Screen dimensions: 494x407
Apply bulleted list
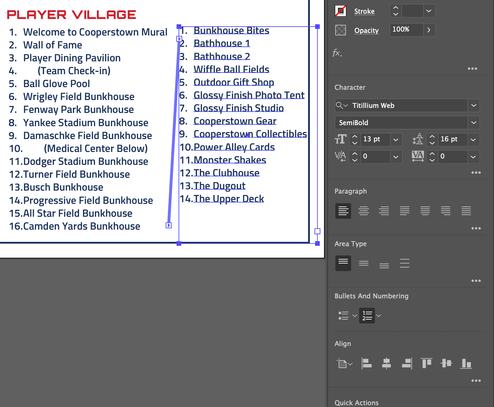[x=344, y=315]
